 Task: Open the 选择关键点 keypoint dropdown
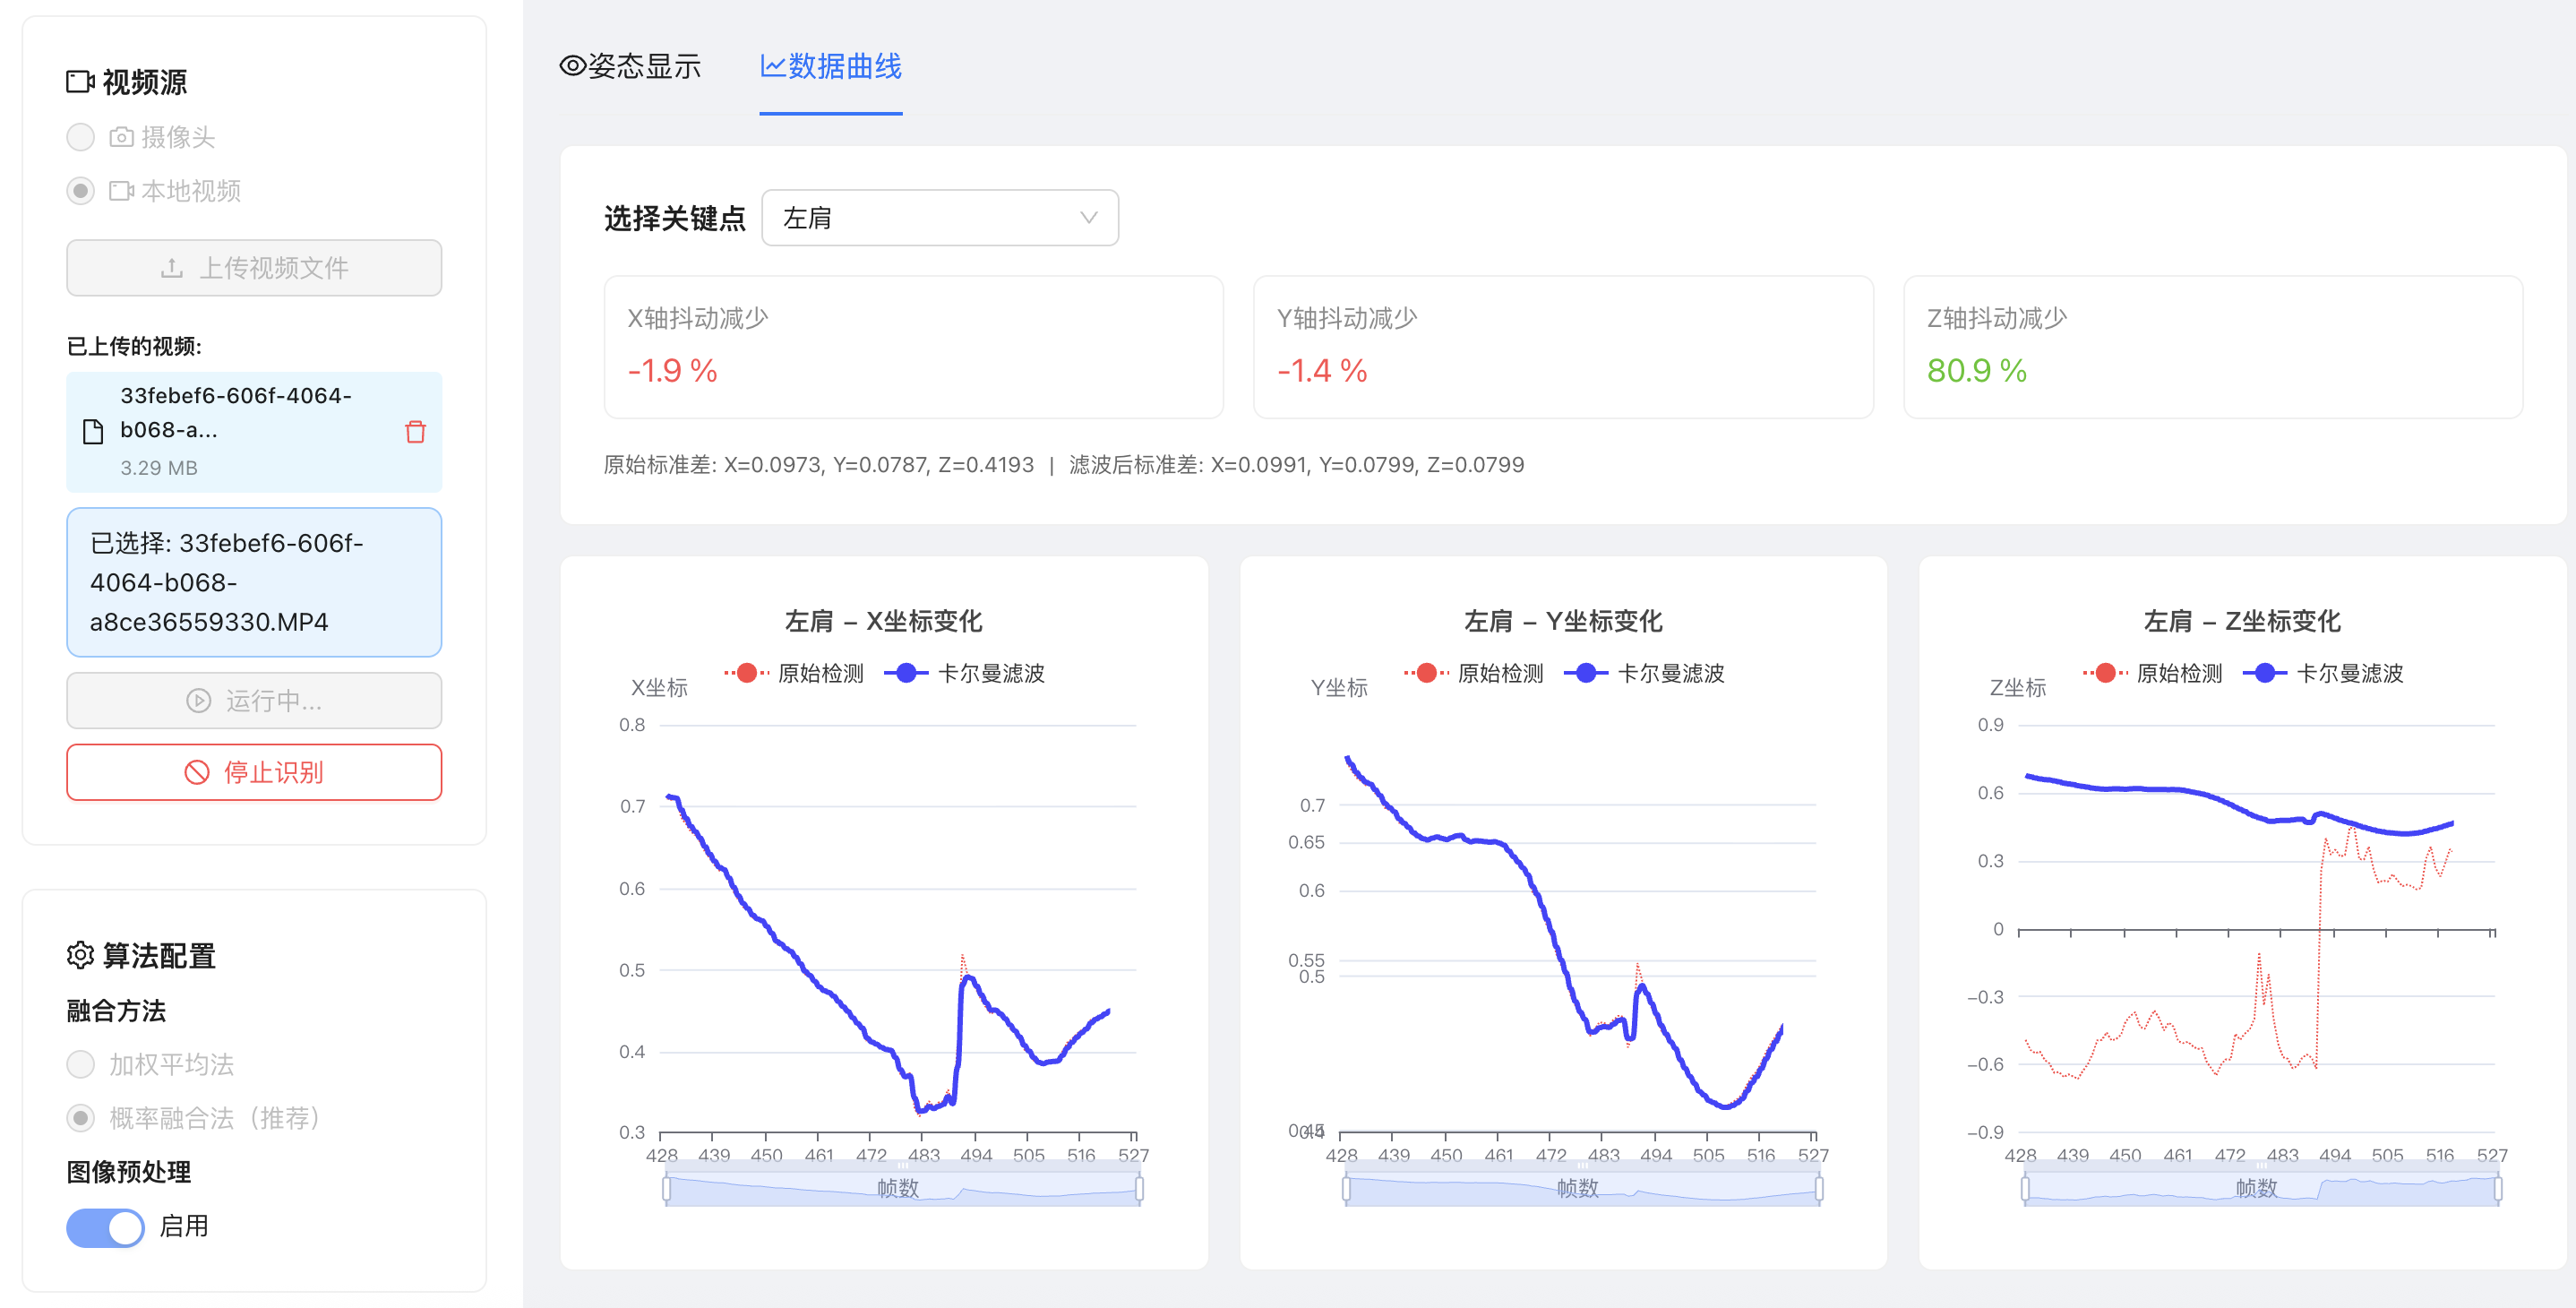[x=938, y=217]
